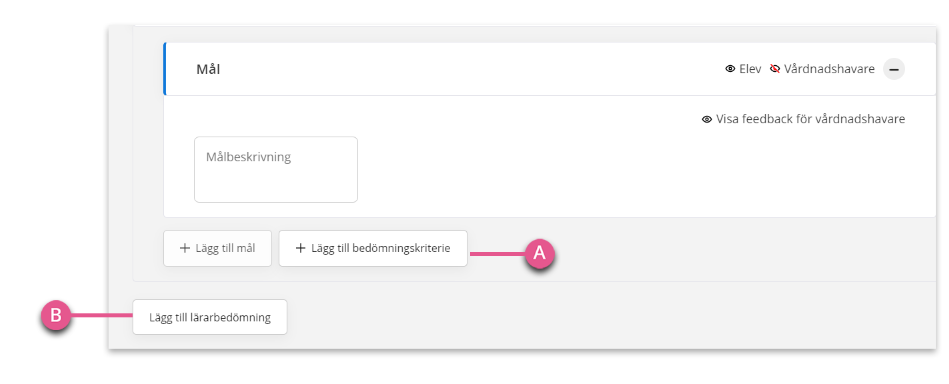Click the pink B callout marker

click(x=56, y=316)
